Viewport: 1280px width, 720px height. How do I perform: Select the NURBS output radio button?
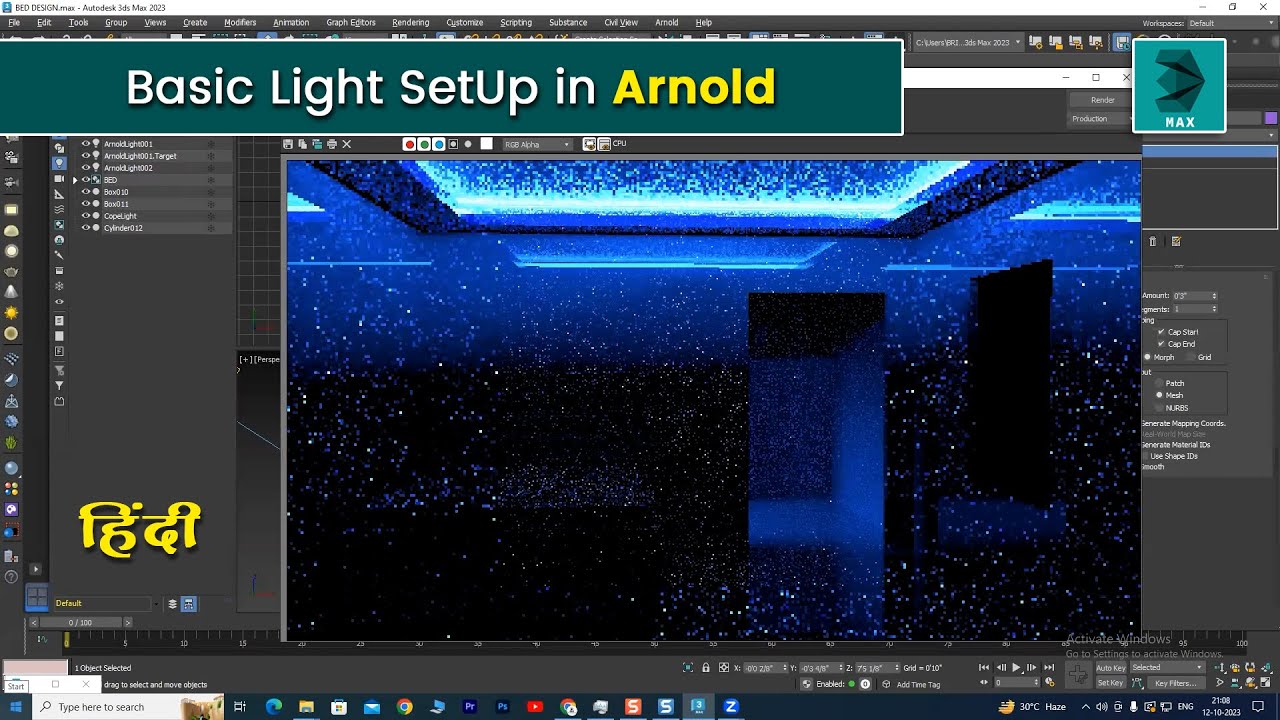[1159, 408]
